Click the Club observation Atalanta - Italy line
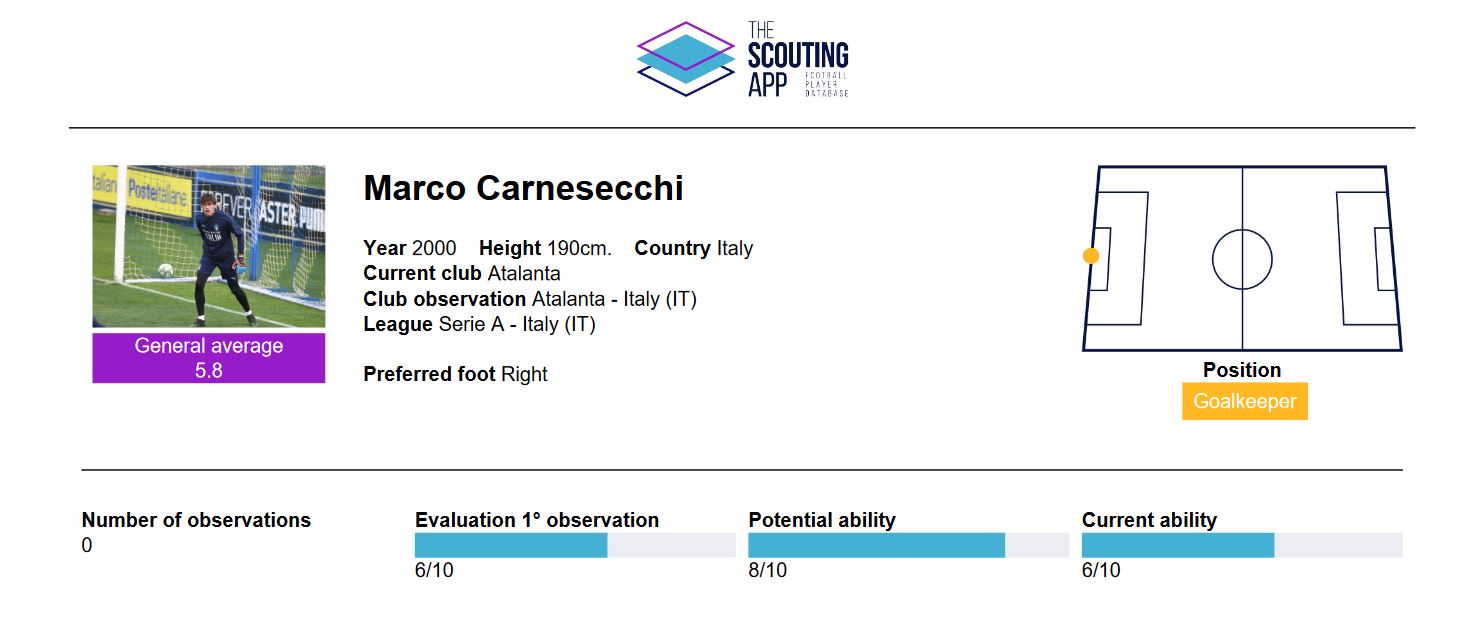Screen dimensions: 1484x630 (x=530, y=299)
